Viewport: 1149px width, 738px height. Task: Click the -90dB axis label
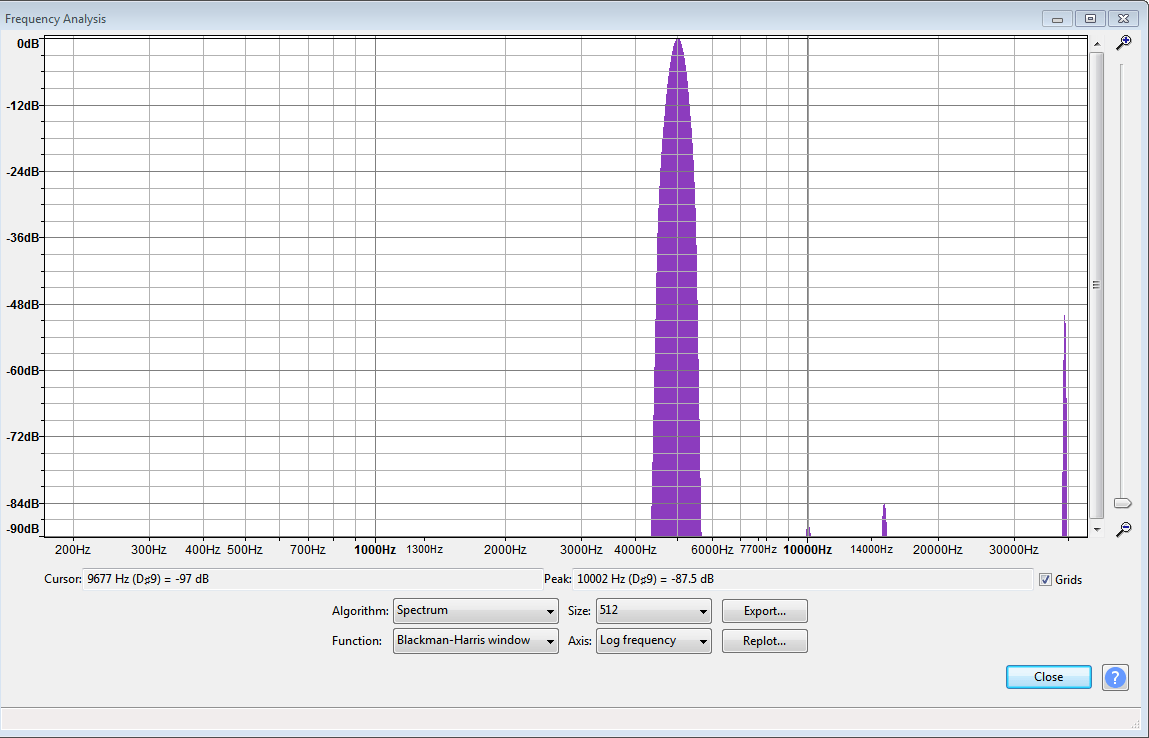23,529
